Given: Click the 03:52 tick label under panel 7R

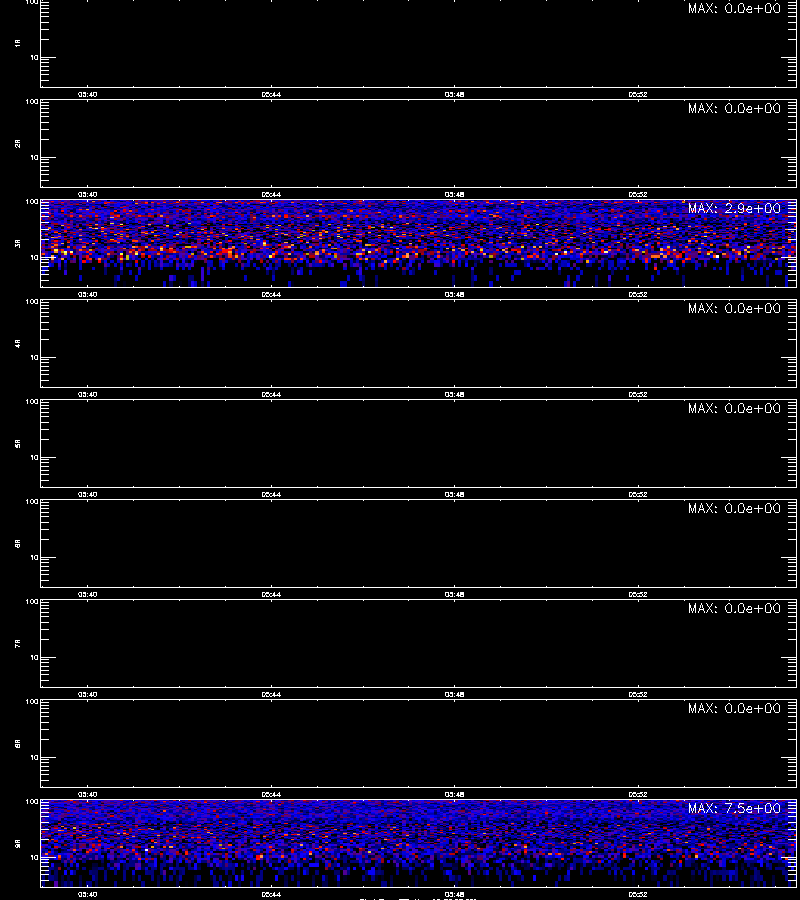Looking at the screenshot, I should [638, 695].
